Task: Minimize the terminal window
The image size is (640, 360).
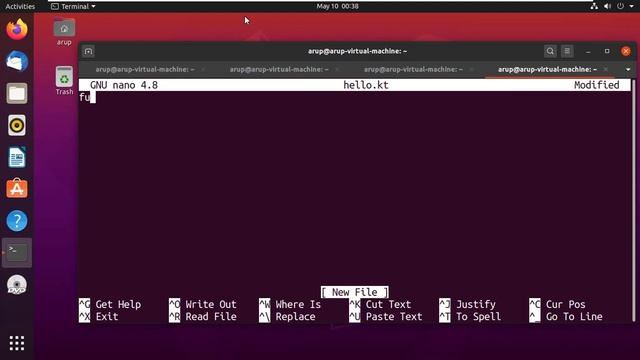Action: tap(588, 51)
